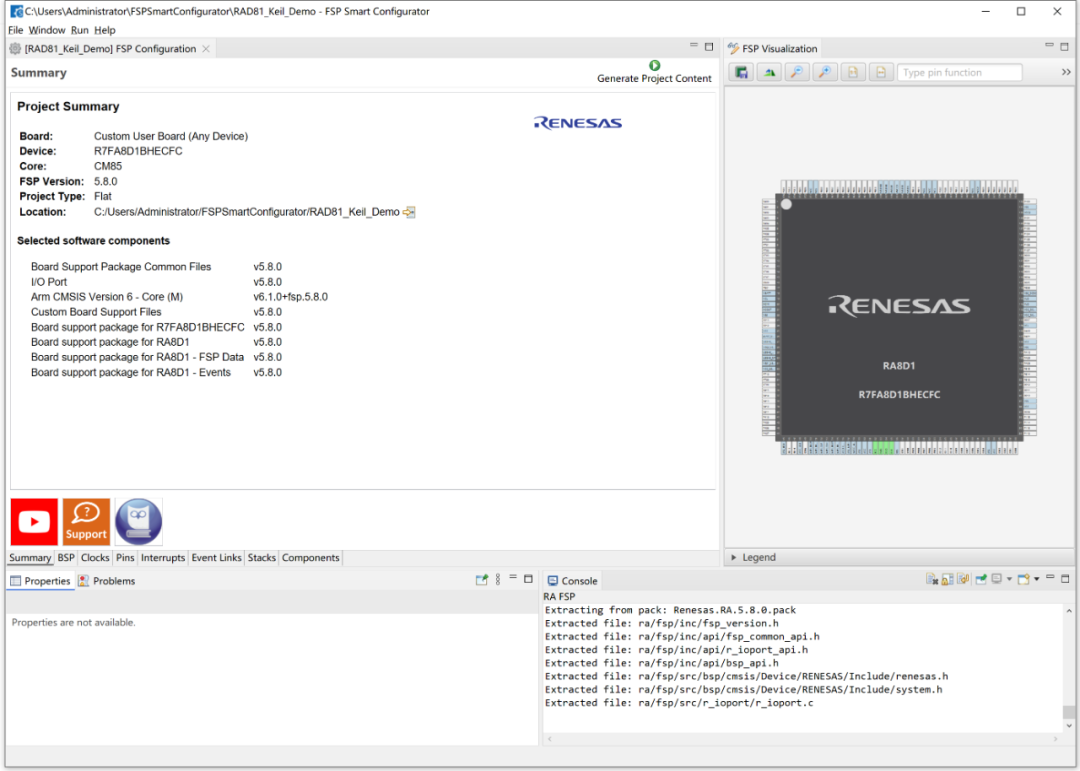Switch to the Stacks tab
The height and width of the screenshot is (771, 1080).
pos(261,558)
